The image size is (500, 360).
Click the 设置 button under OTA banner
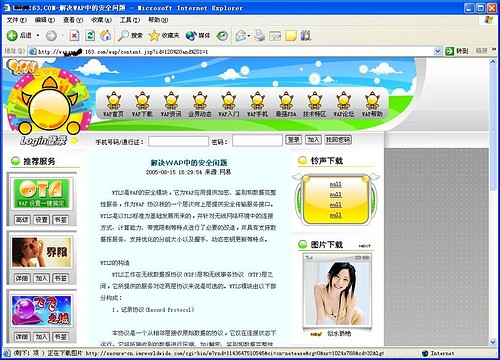(x=41, y=220)
